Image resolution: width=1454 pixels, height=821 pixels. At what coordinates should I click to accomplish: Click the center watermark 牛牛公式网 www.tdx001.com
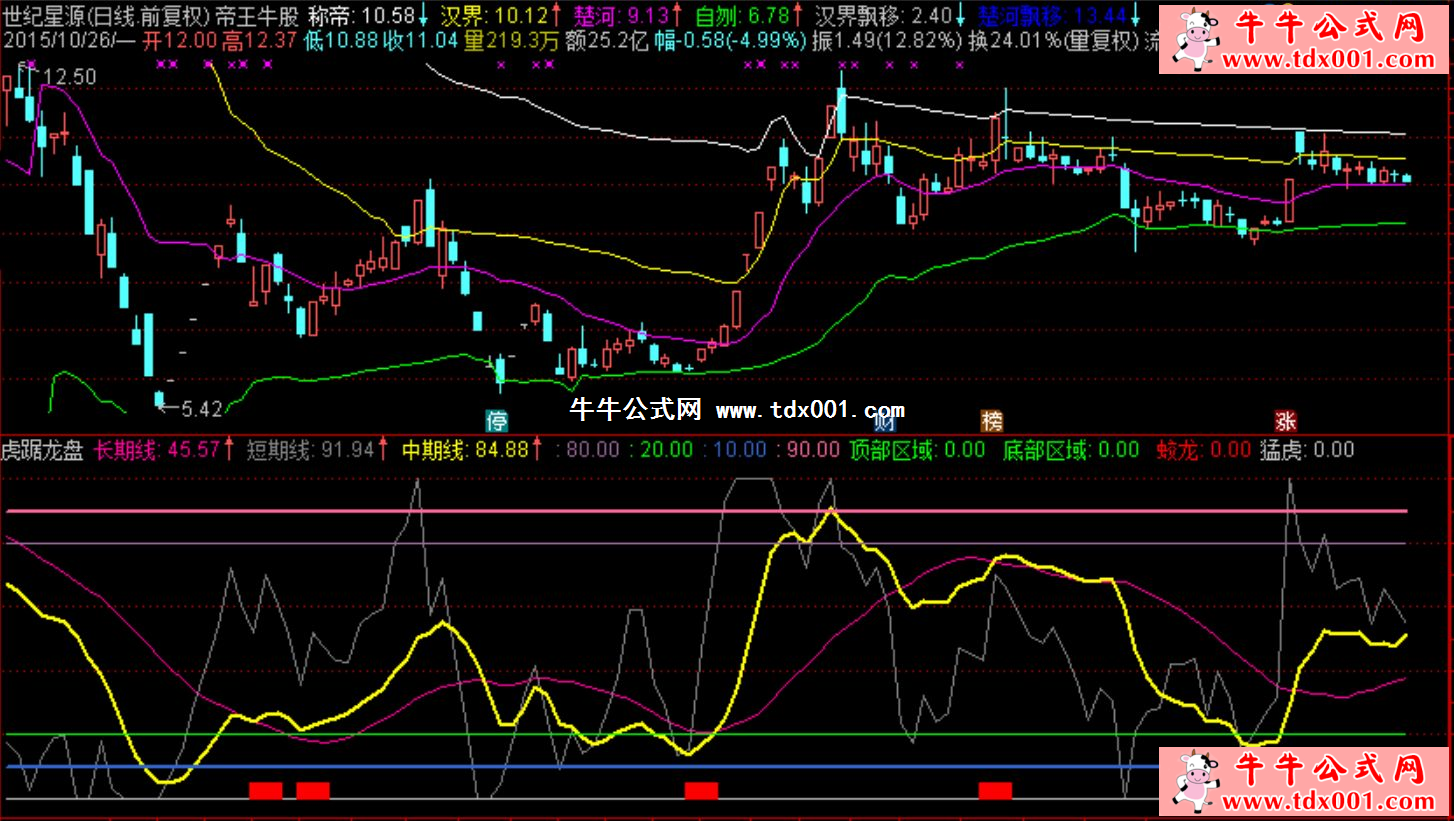(736, 409)
